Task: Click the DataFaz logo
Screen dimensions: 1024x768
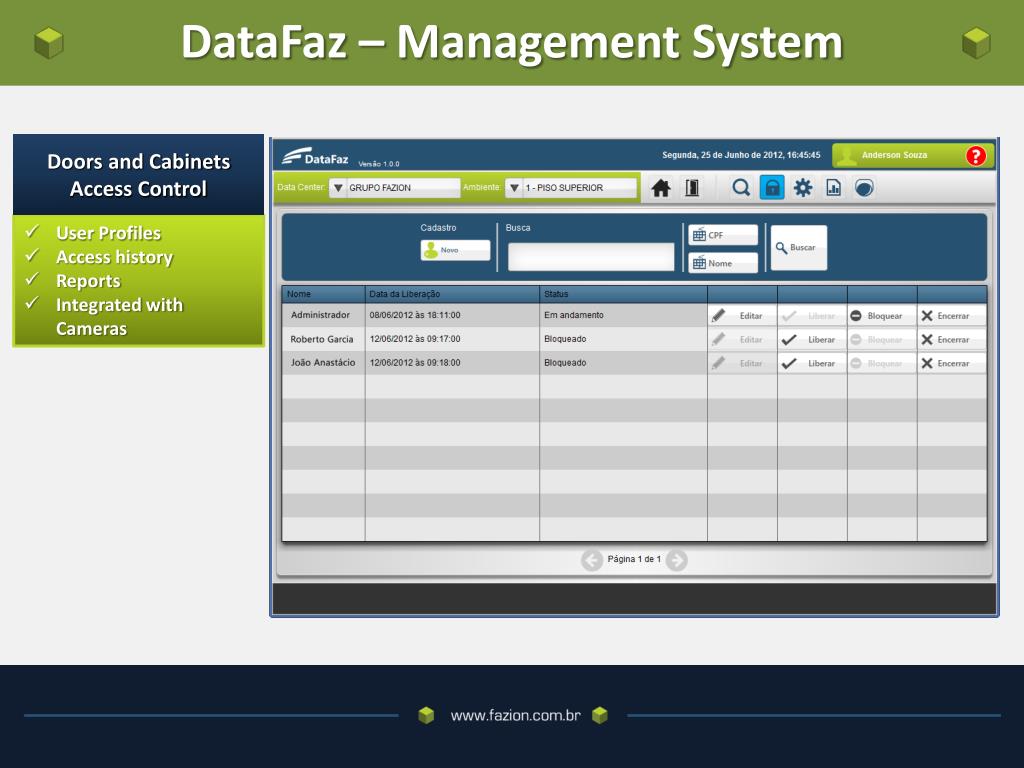Action: pyautogui.click(x=315, y=157)
